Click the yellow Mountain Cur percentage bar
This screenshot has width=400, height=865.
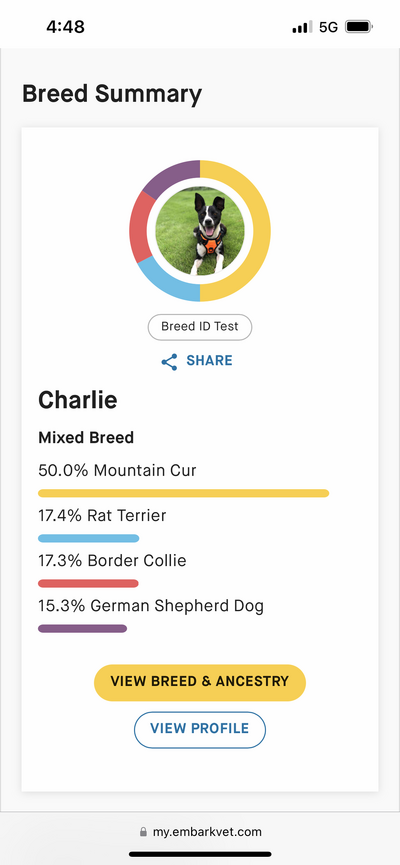click(183, 493)
